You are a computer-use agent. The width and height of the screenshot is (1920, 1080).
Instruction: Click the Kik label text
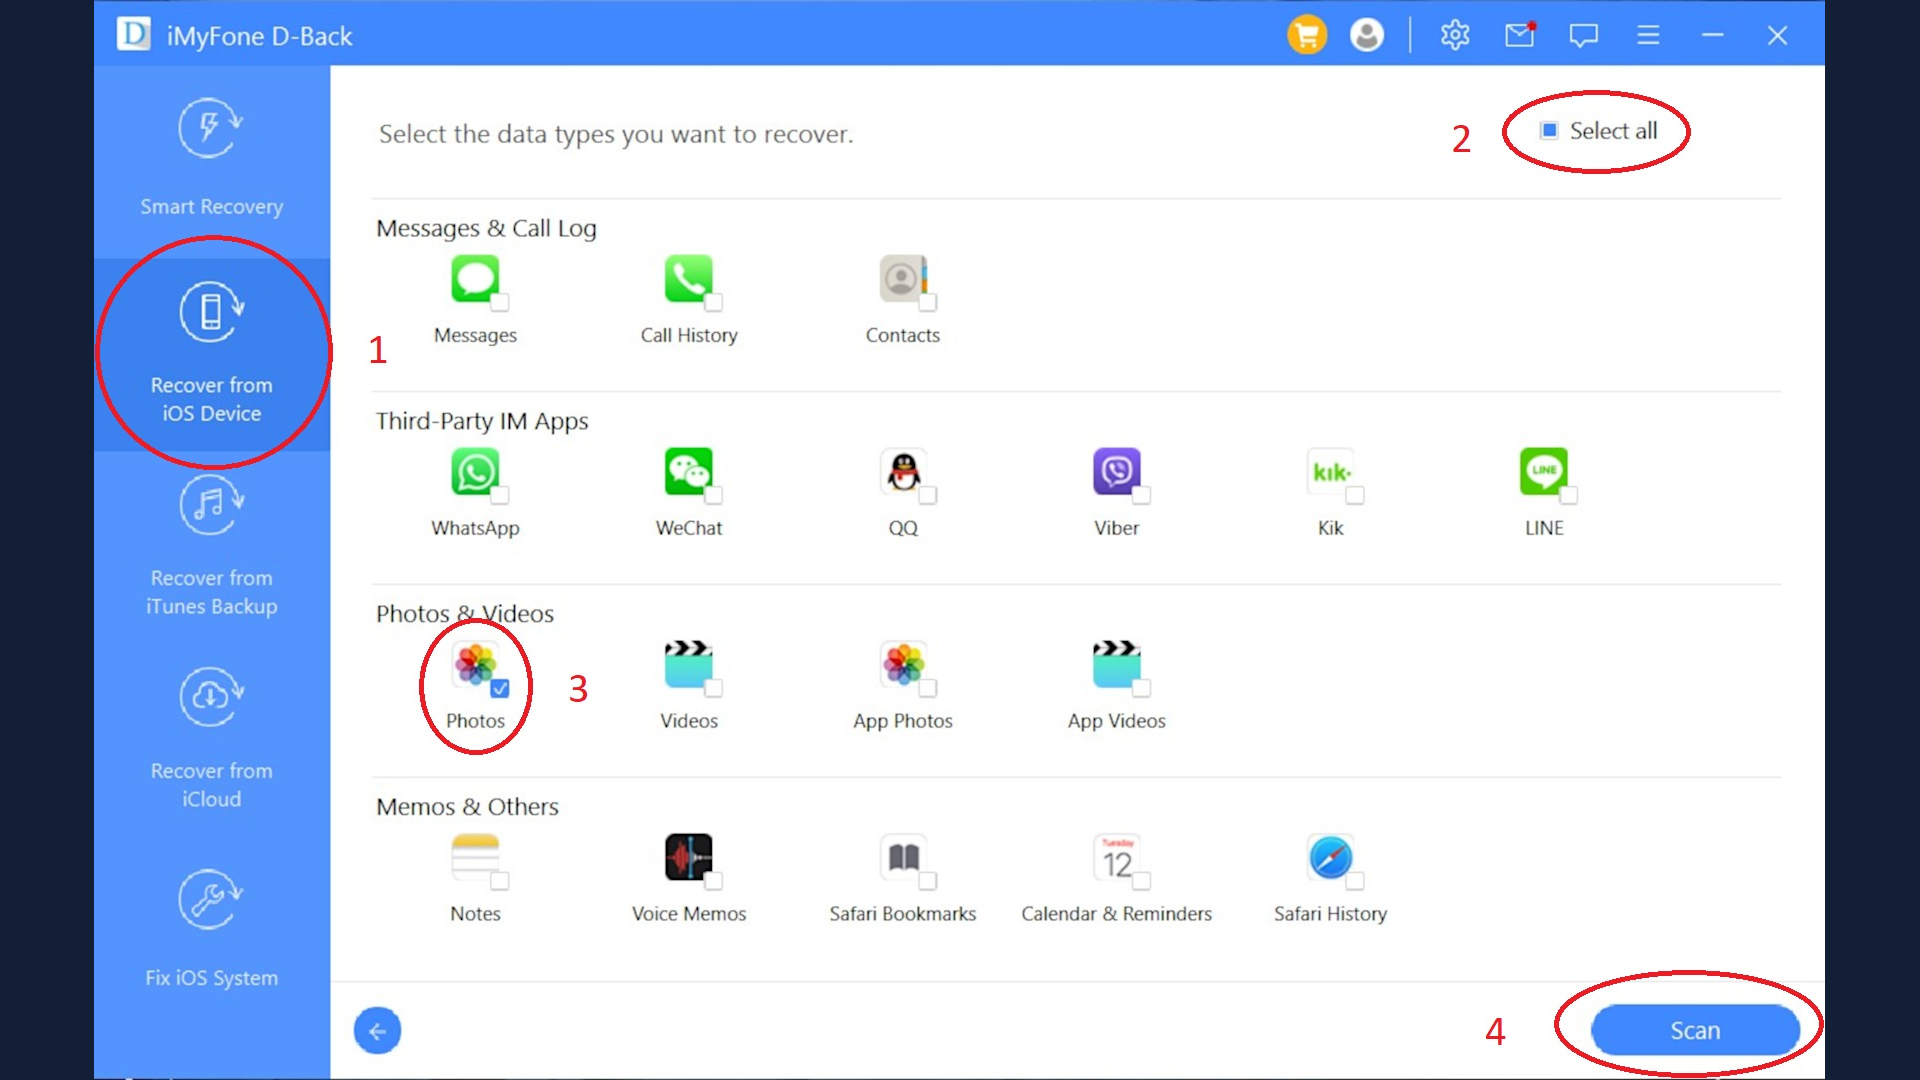coord(1330,528)
